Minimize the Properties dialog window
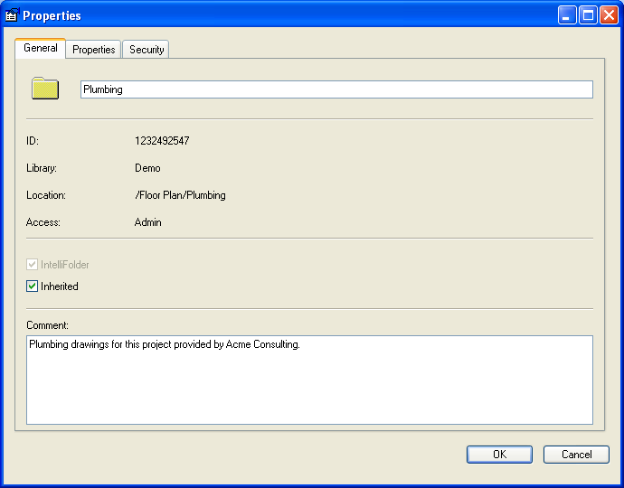Viewport: 624px width, 488px height. tap(567, 15)
